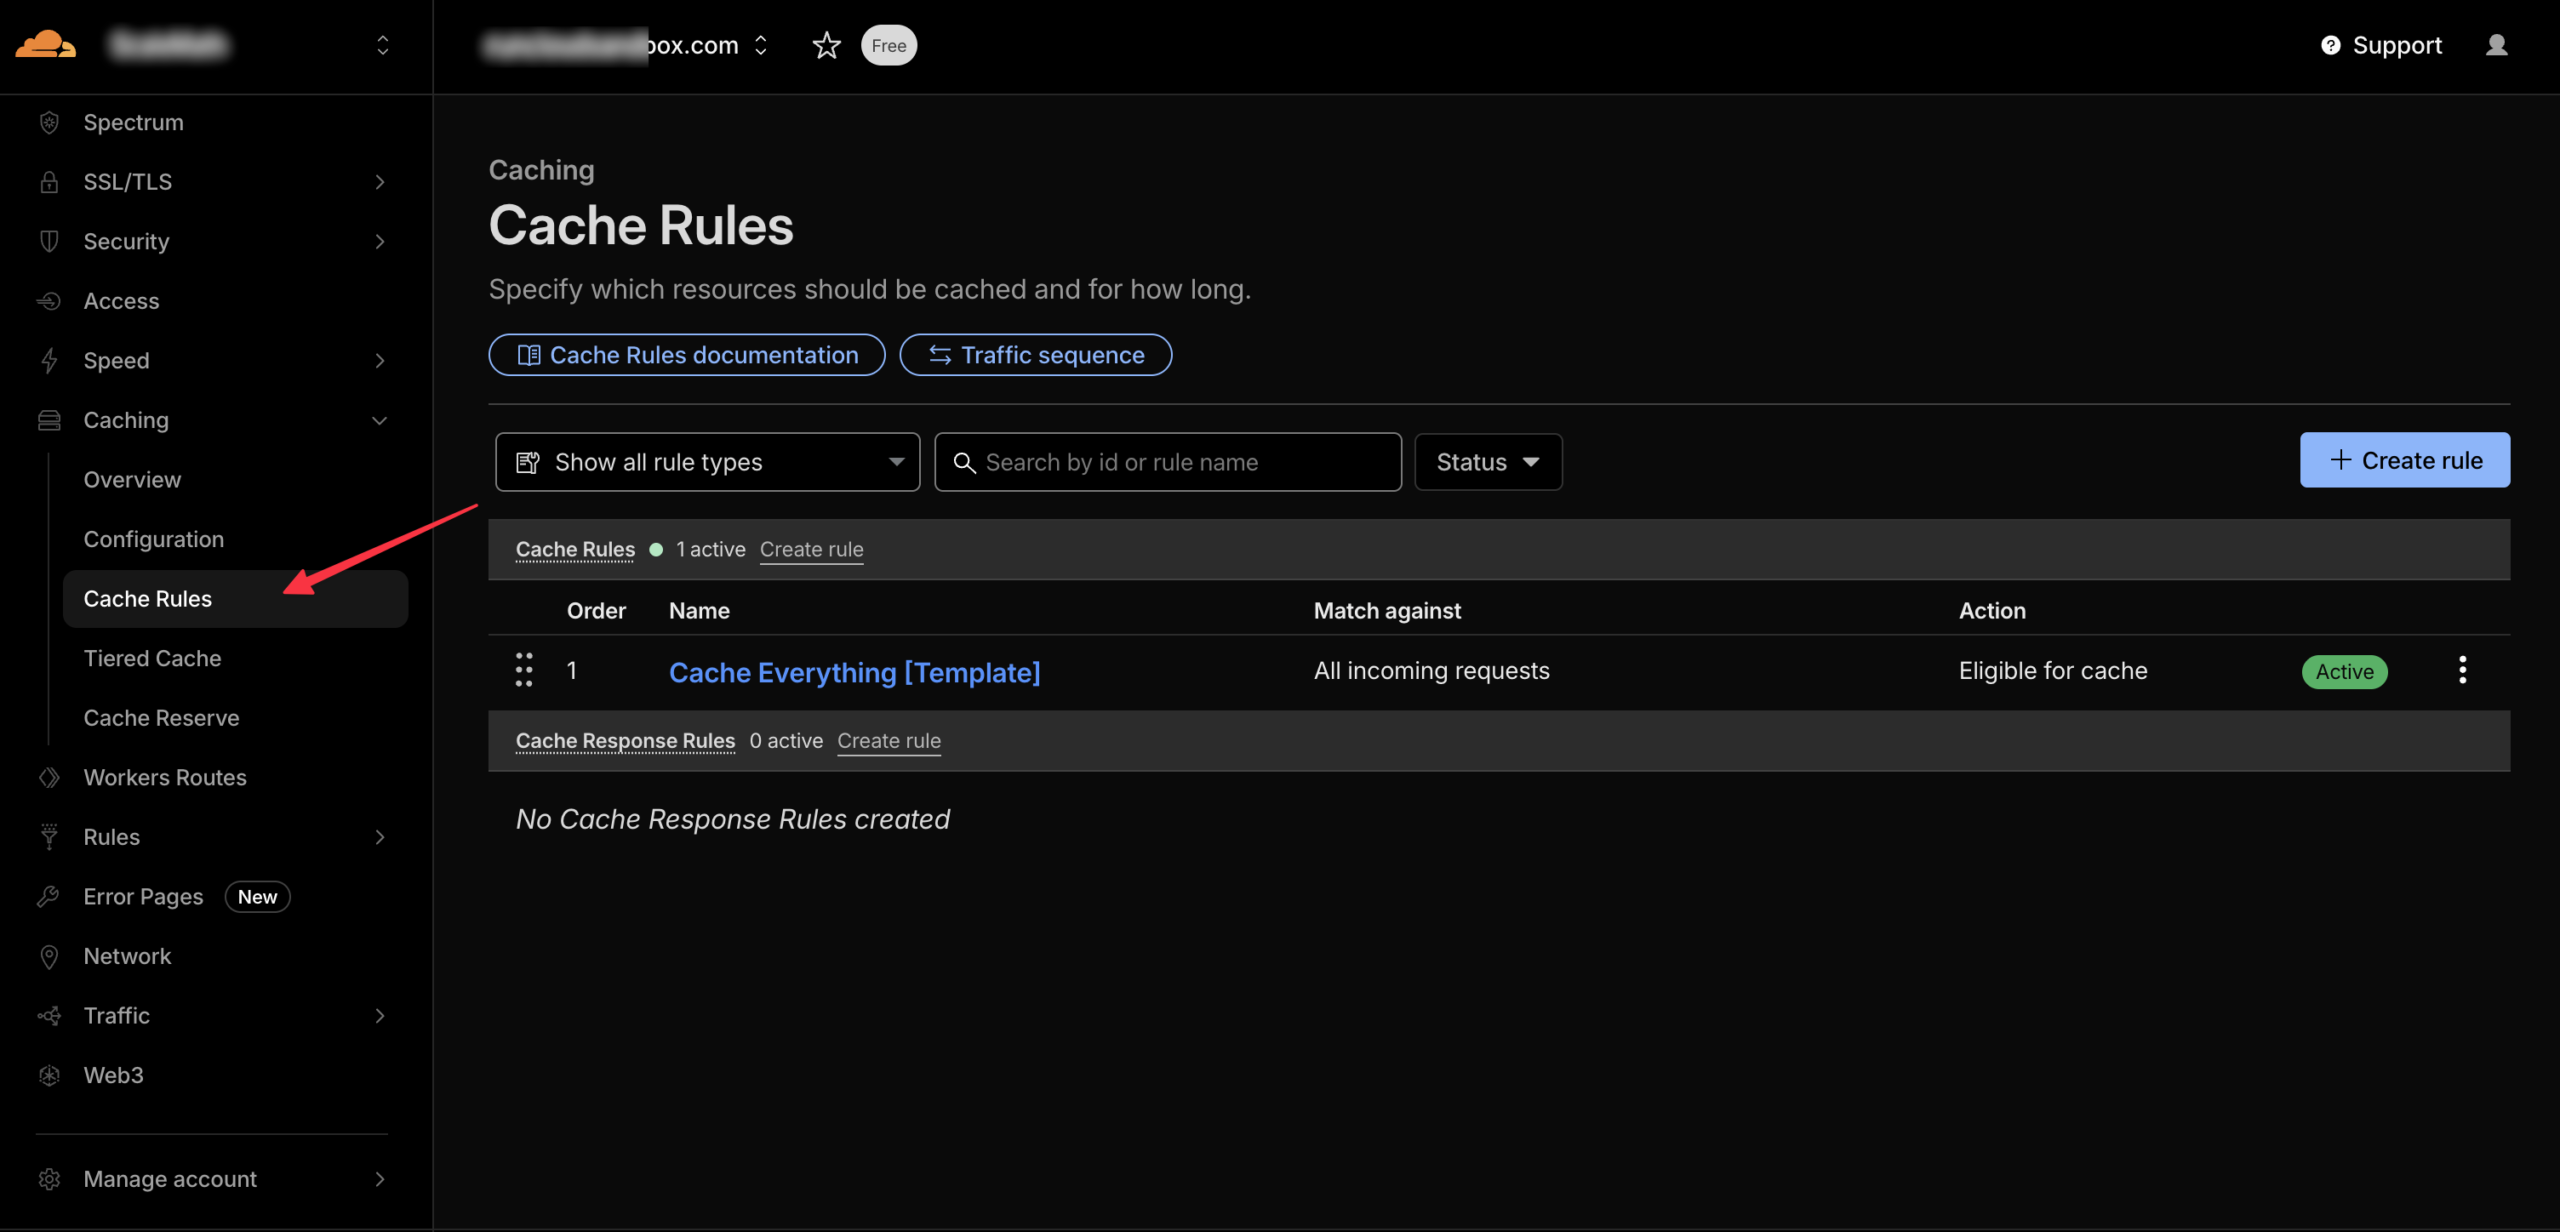
Task: Open the Traffic sequence button
Action: point(1035,355)
